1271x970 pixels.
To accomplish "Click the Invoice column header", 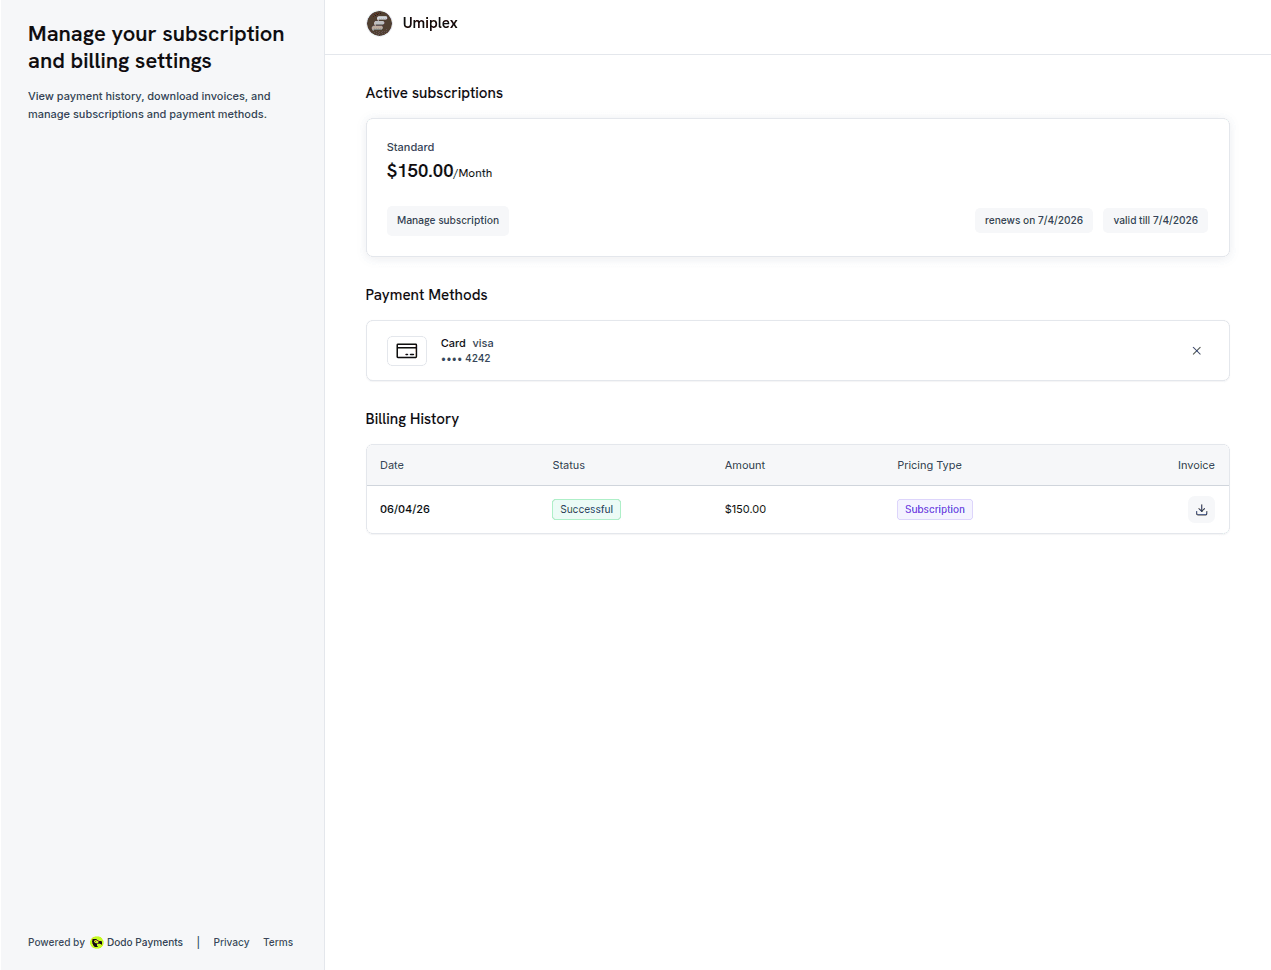I will tap(1196, 465).
